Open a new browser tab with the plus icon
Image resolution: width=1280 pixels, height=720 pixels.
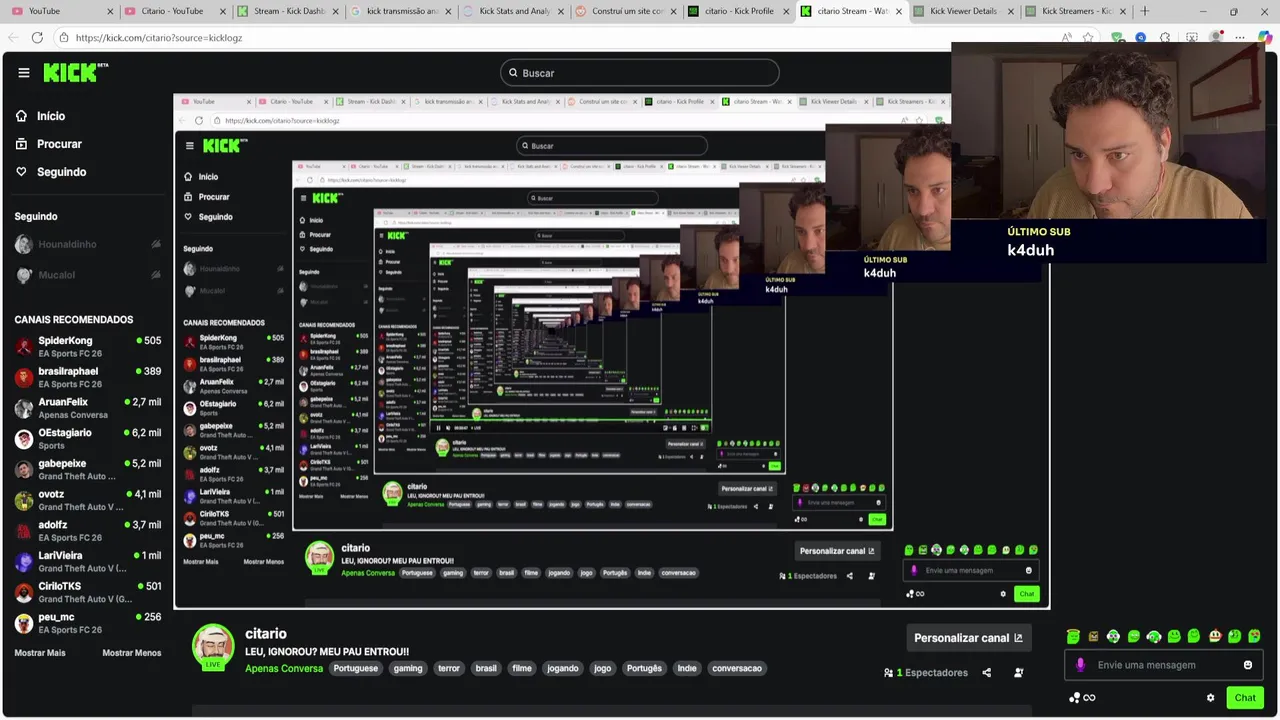[x=1145, y=11]
